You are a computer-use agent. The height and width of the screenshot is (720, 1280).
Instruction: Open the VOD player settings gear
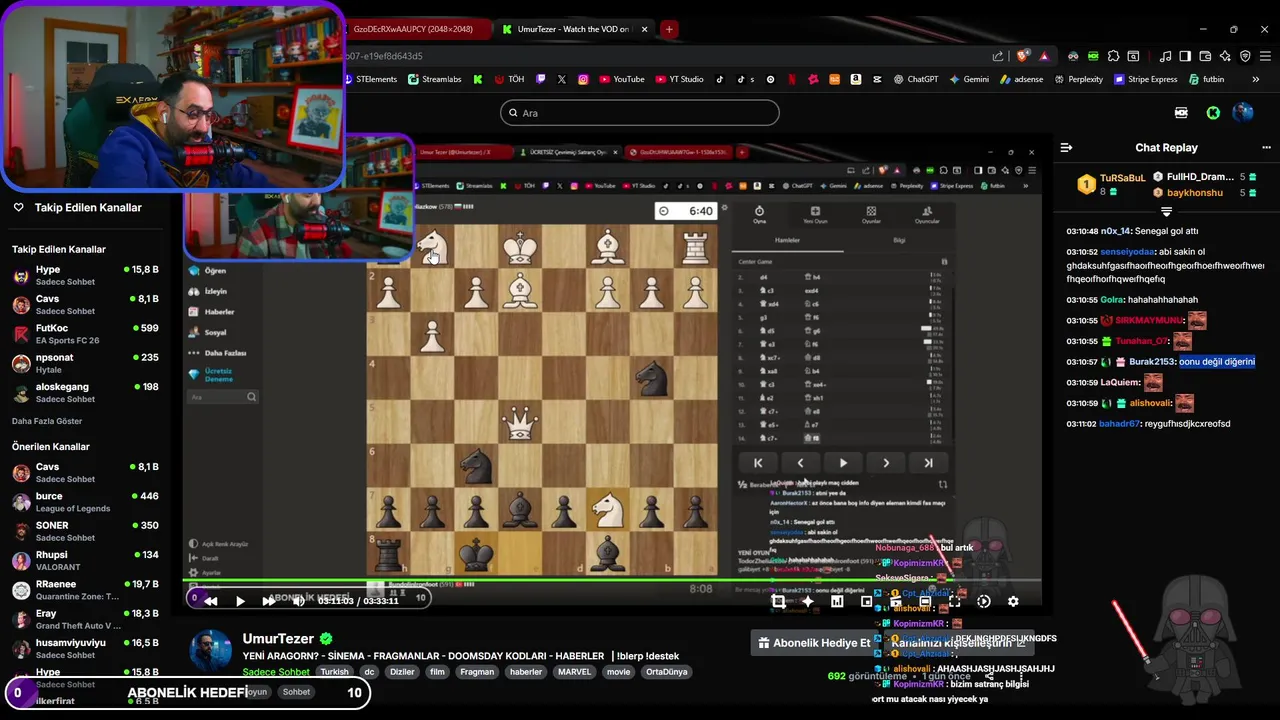[x=1013, y=601]
